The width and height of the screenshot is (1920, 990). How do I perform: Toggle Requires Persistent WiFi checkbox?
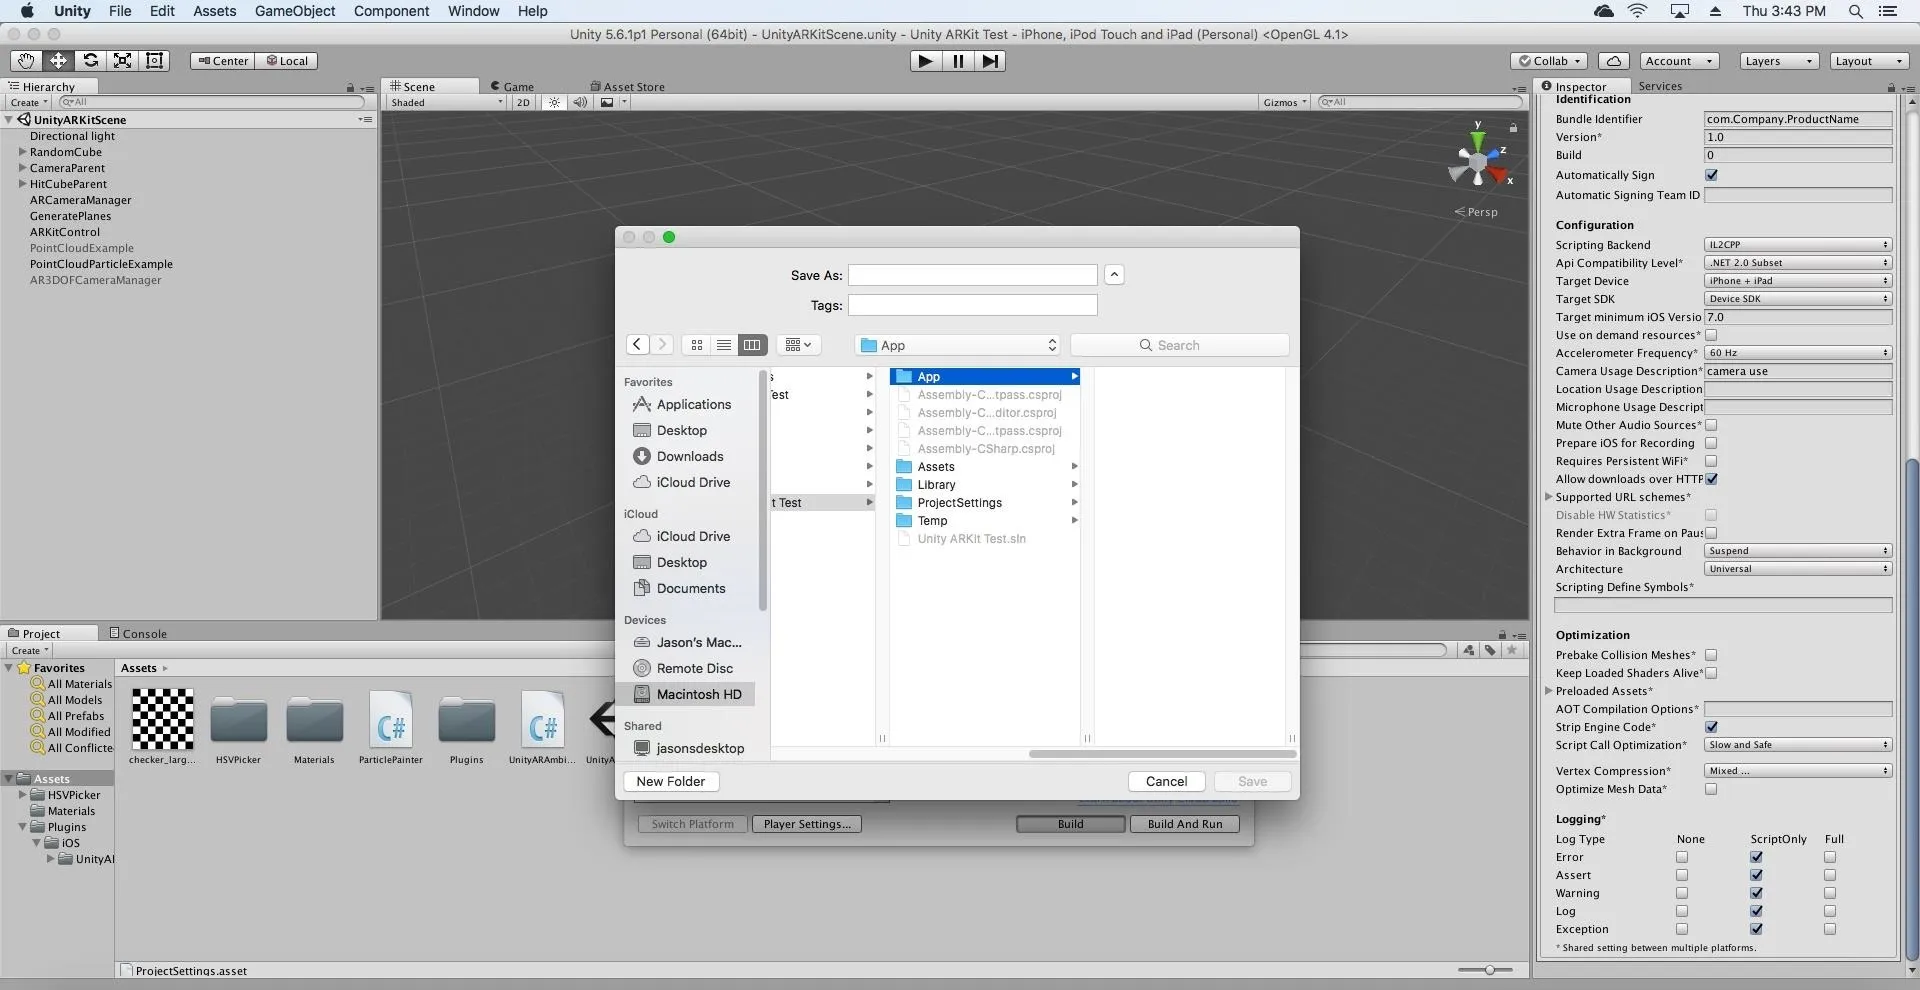tap(1711, 461)
